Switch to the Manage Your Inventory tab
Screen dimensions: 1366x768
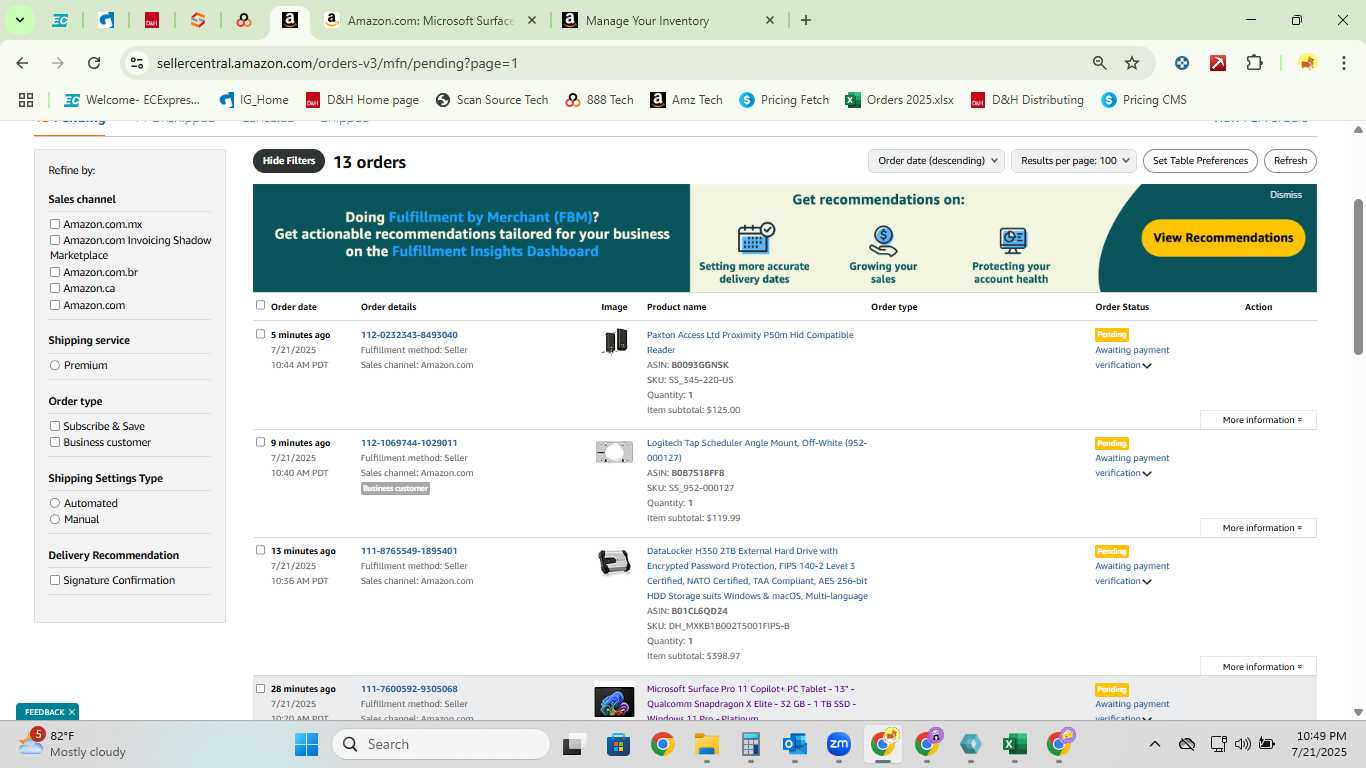click(x=668, y=20)
